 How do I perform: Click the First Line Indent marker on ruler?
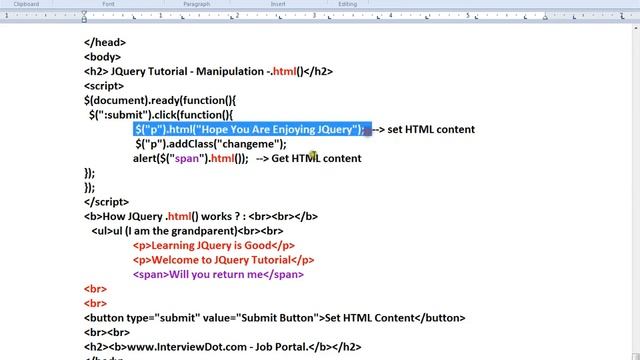[84, 13]
